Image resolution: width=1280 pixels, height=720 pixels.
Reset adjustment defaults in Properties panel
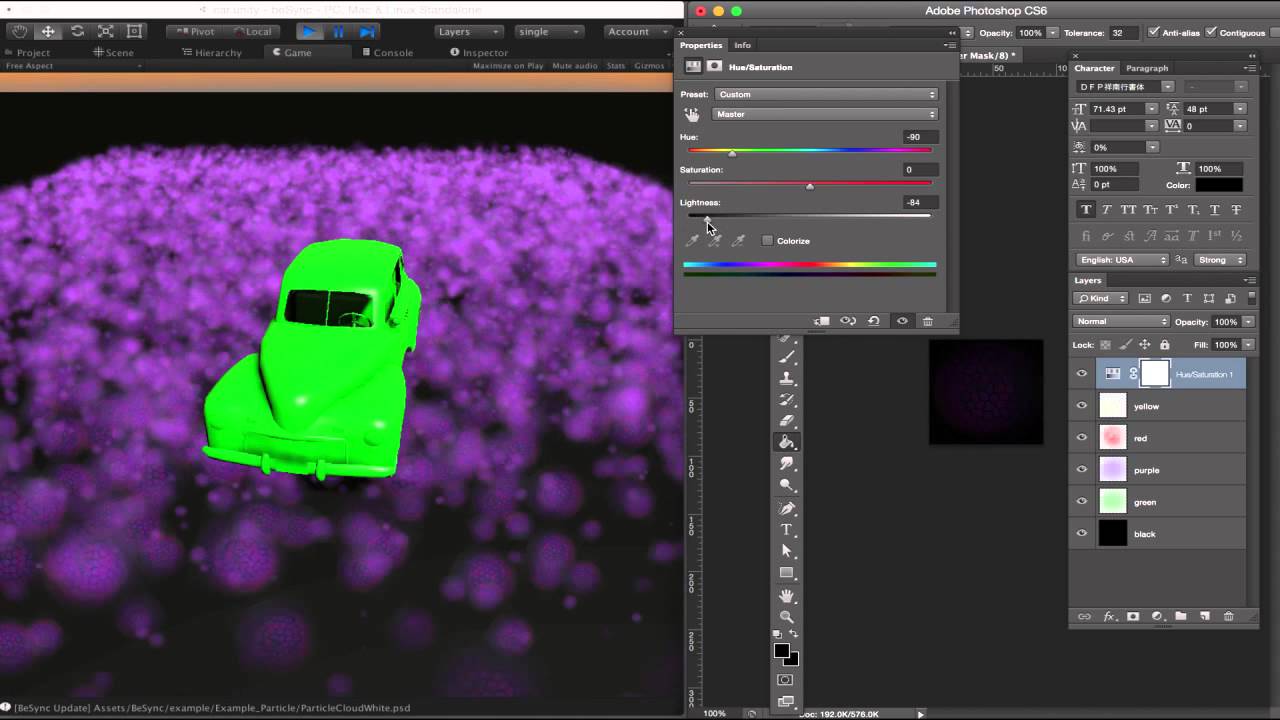[x=874, y=321]
